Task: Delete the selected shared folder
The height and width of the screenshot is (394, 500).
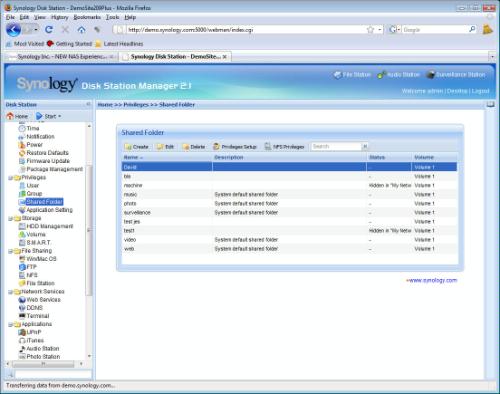Action: 194,147
